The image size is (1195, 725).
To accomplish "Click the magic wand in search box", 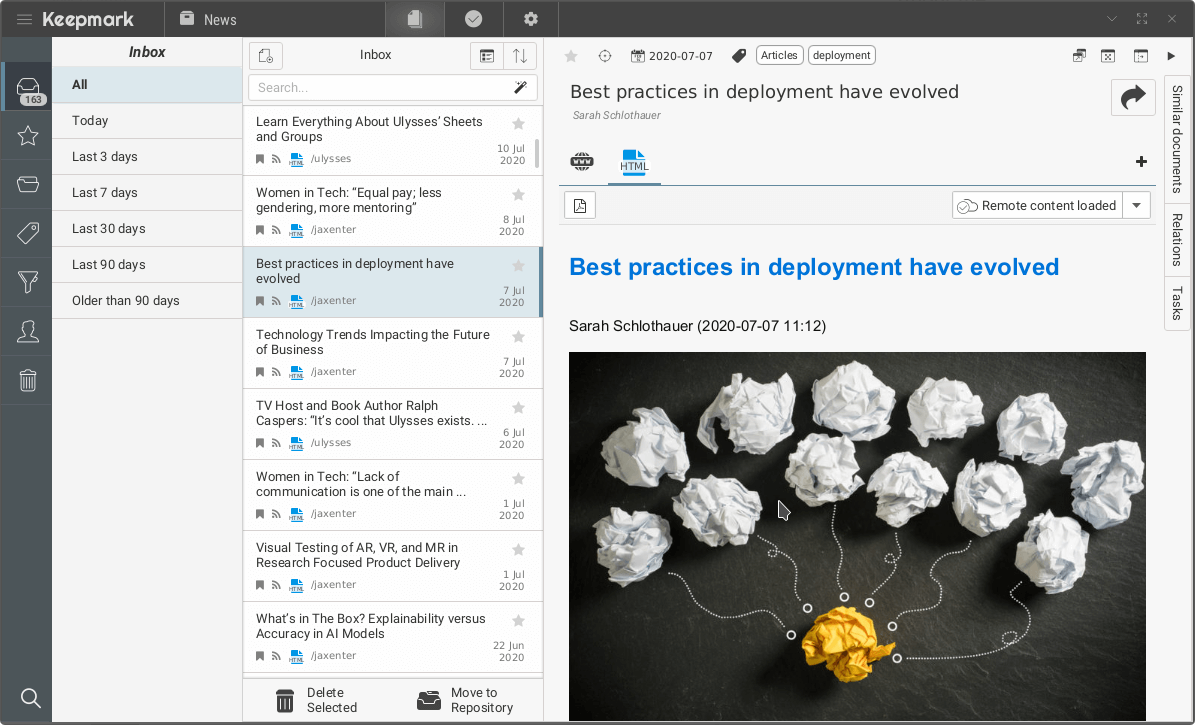I will [x=520, y=88].
